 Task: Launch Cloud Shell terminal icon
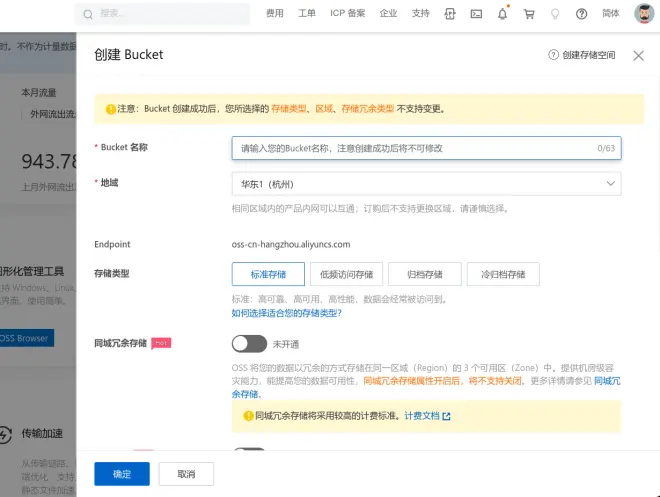(476, 14)
